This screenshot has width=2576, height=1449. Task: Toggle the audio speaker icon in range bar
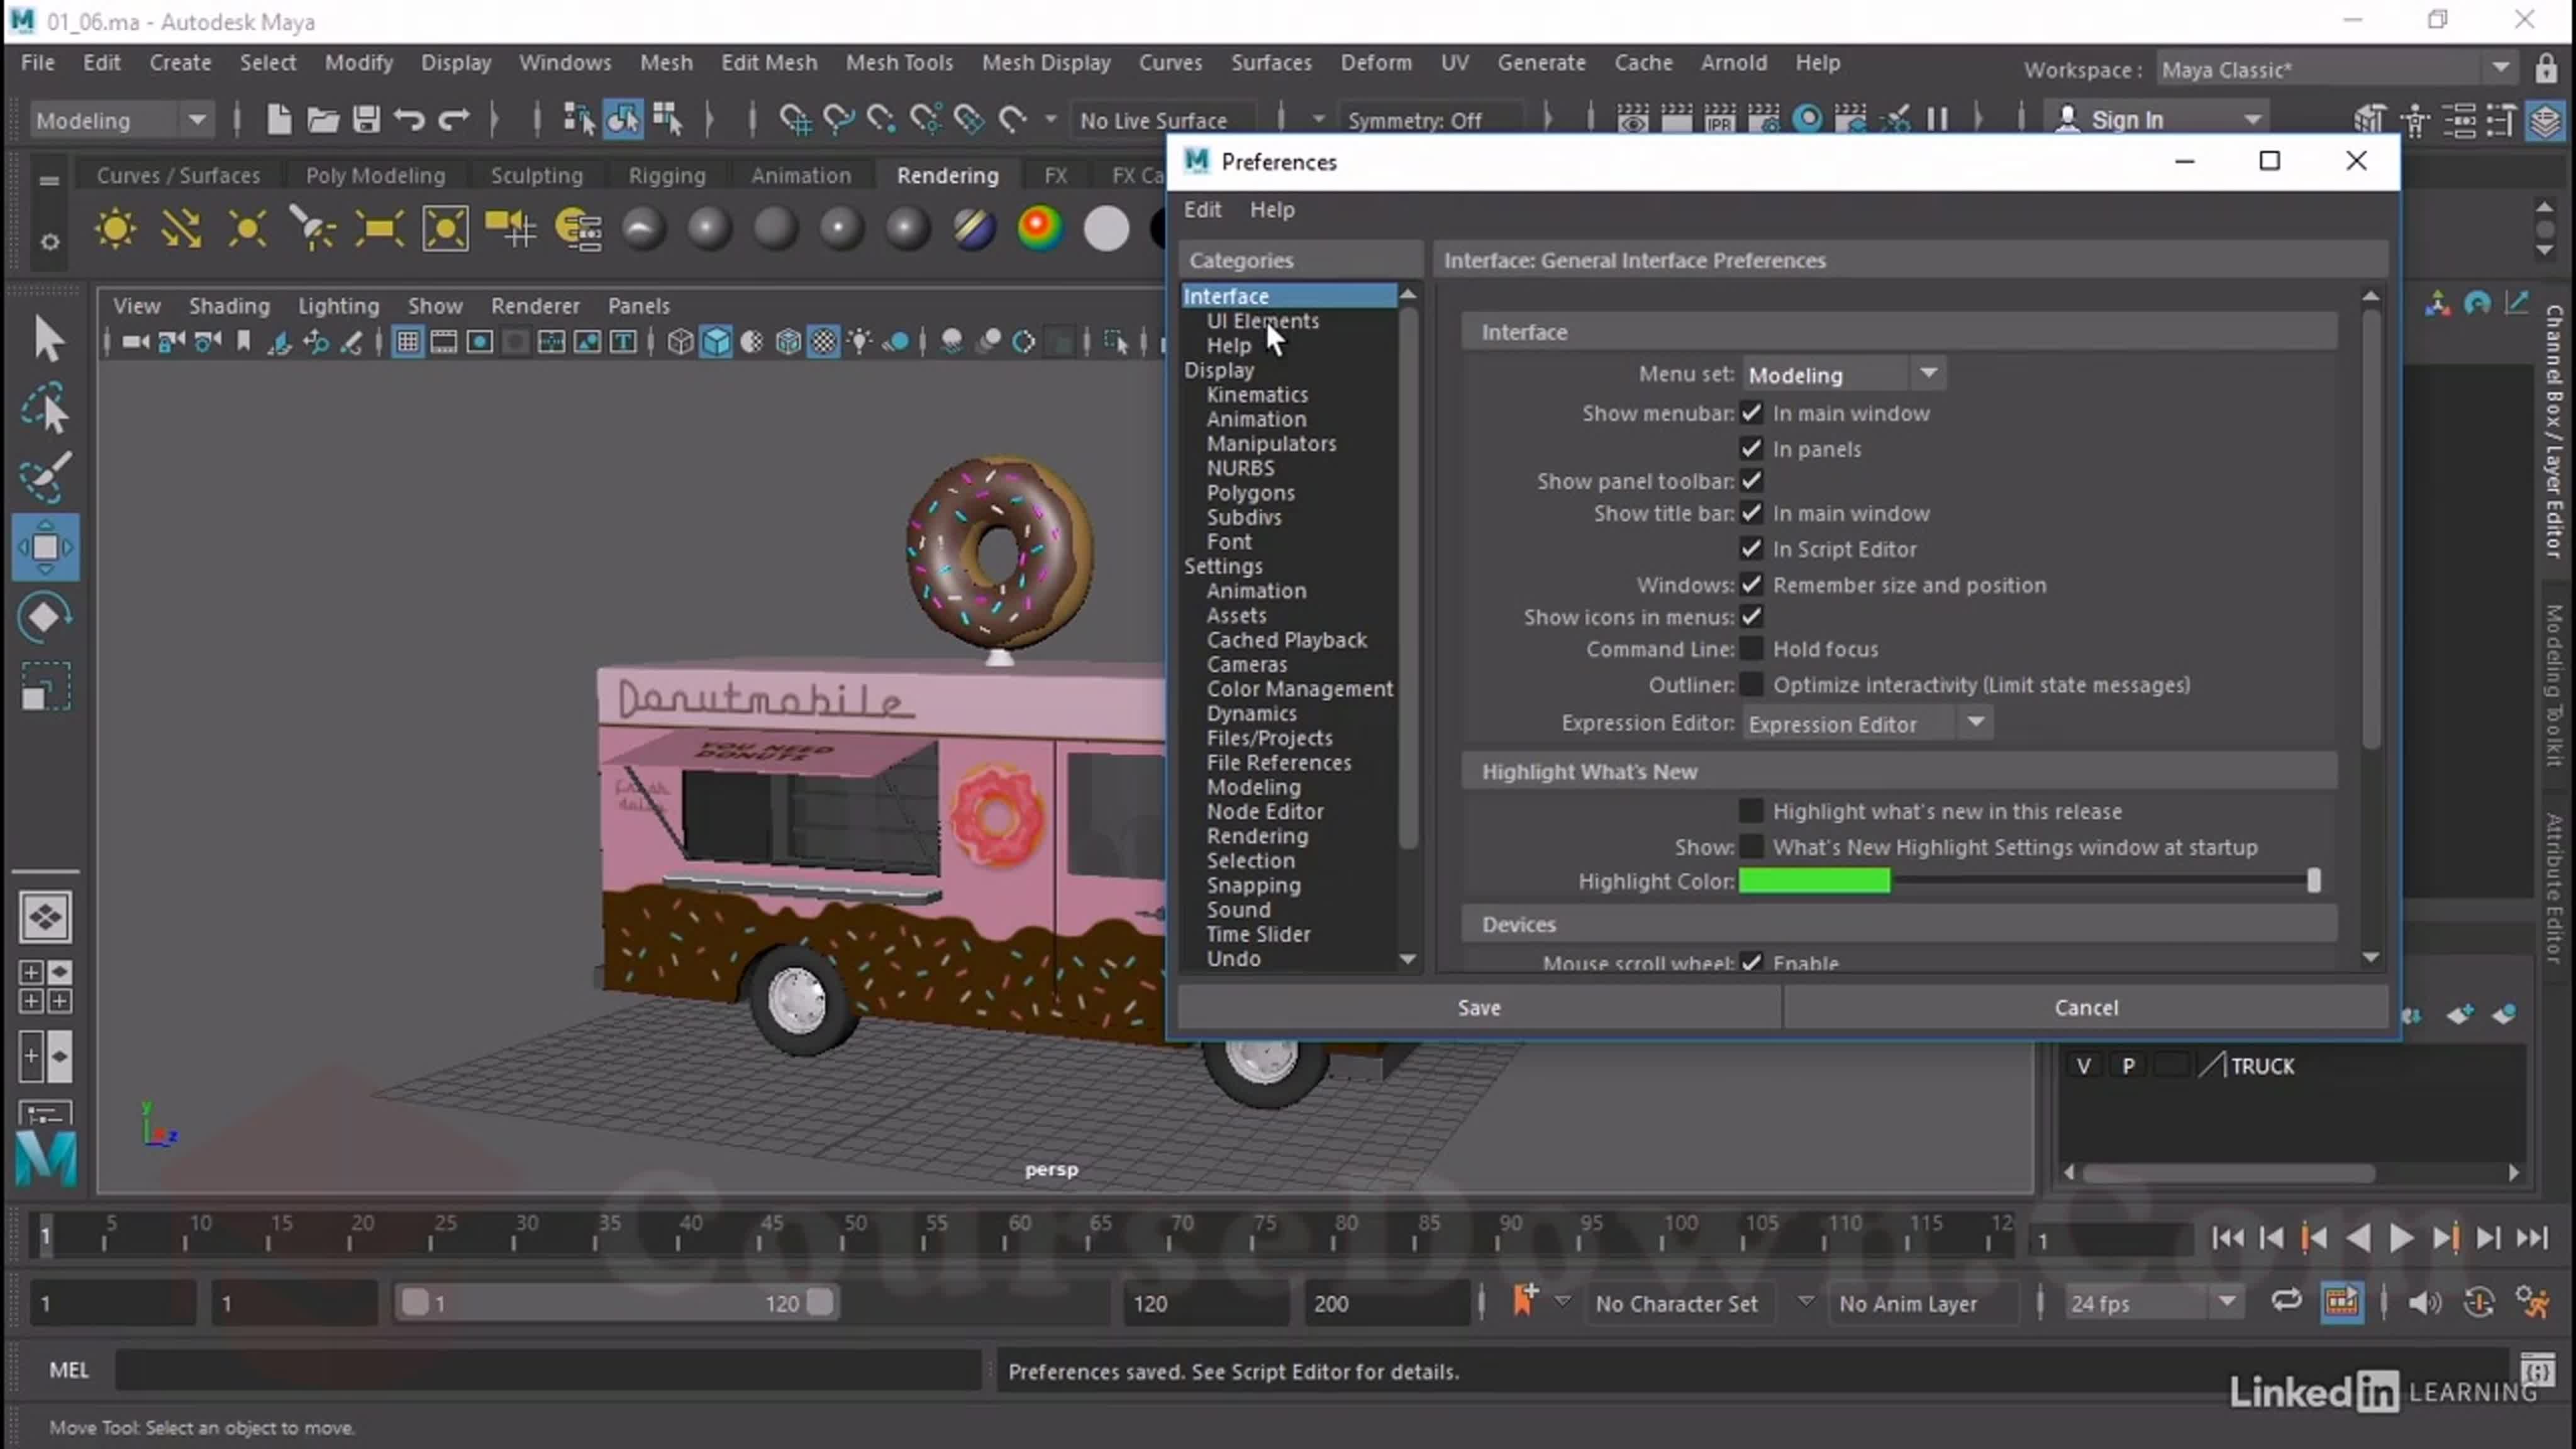[x=2423, y=1303]
